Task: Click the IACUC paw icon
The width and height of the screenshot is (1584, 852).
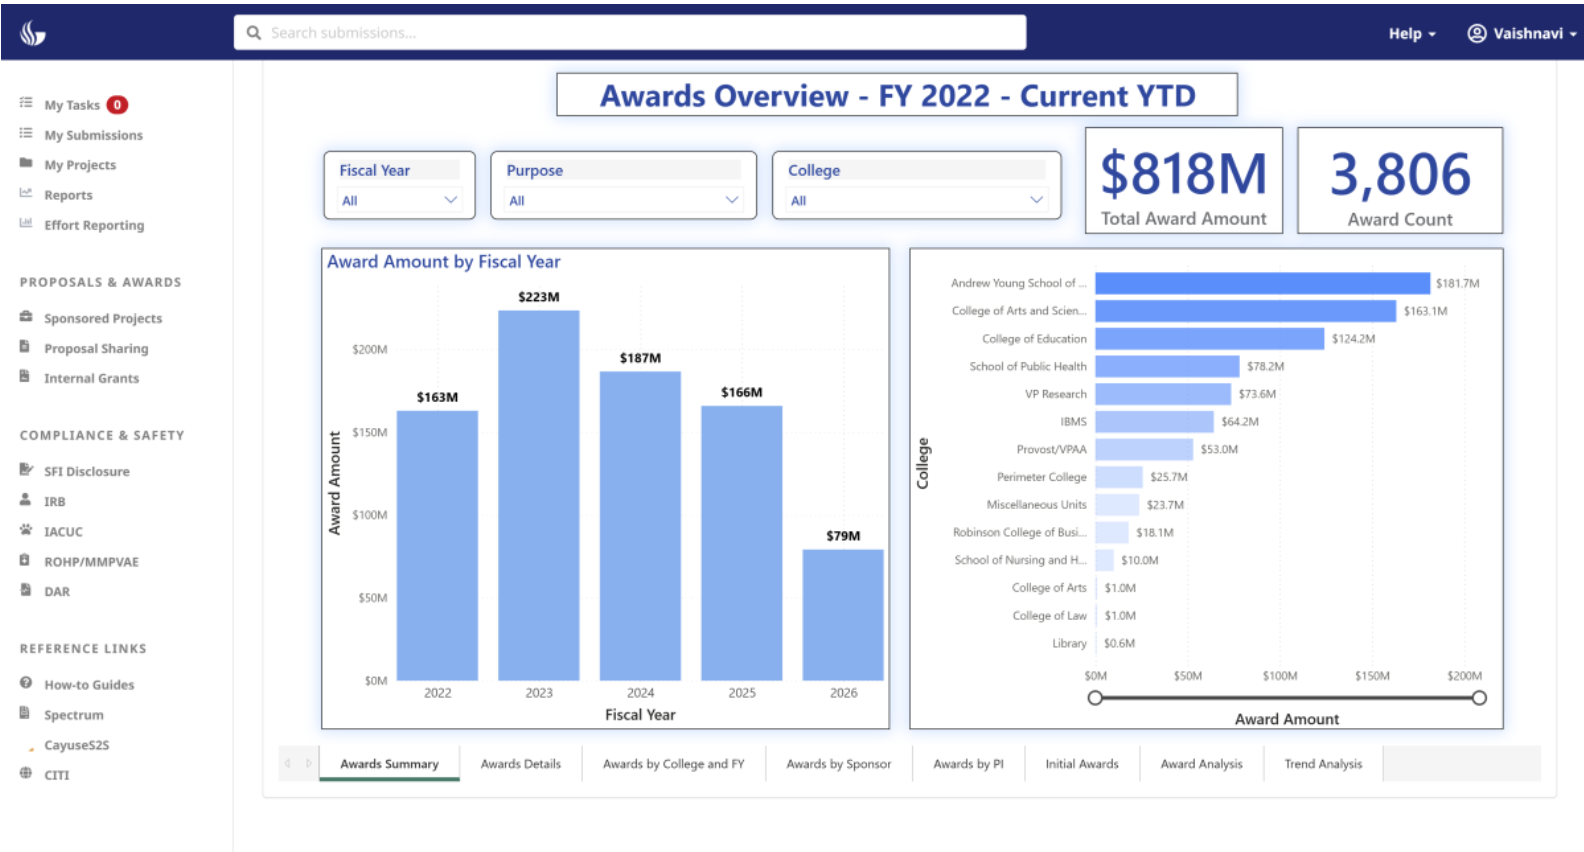Action: [26, 530]
